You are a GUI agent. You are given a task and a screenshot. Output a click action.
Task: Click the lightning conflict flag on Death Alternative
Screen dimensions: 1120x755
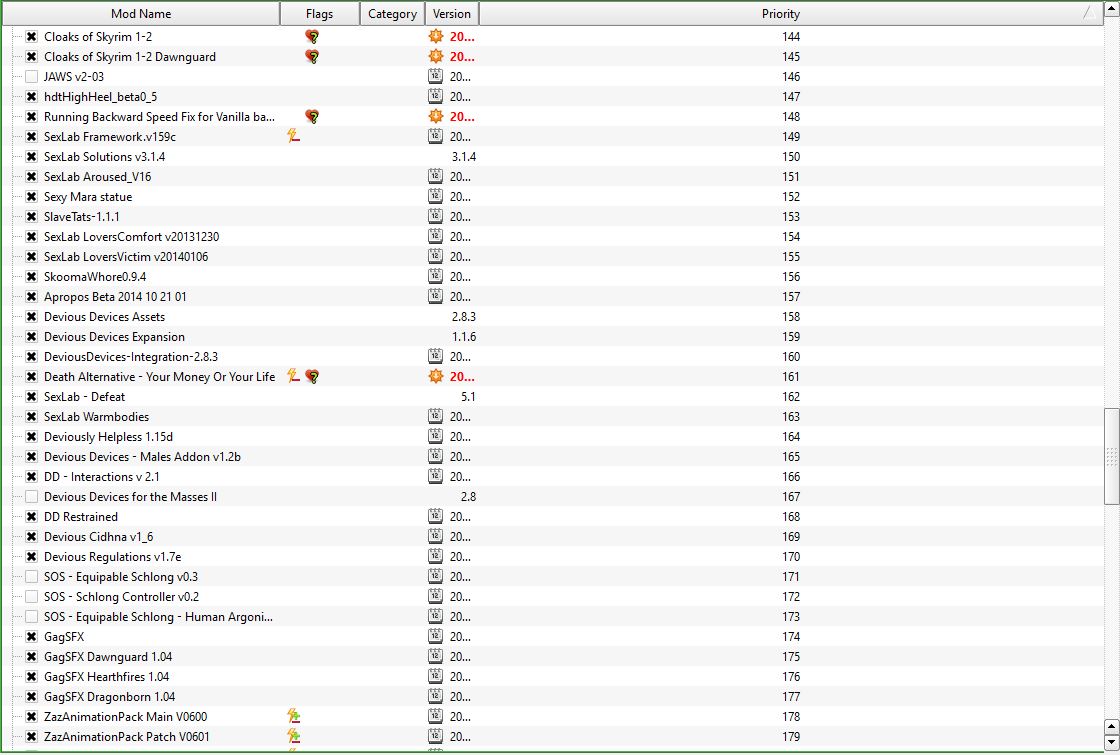pyautogui.click(x=294, y=377)
